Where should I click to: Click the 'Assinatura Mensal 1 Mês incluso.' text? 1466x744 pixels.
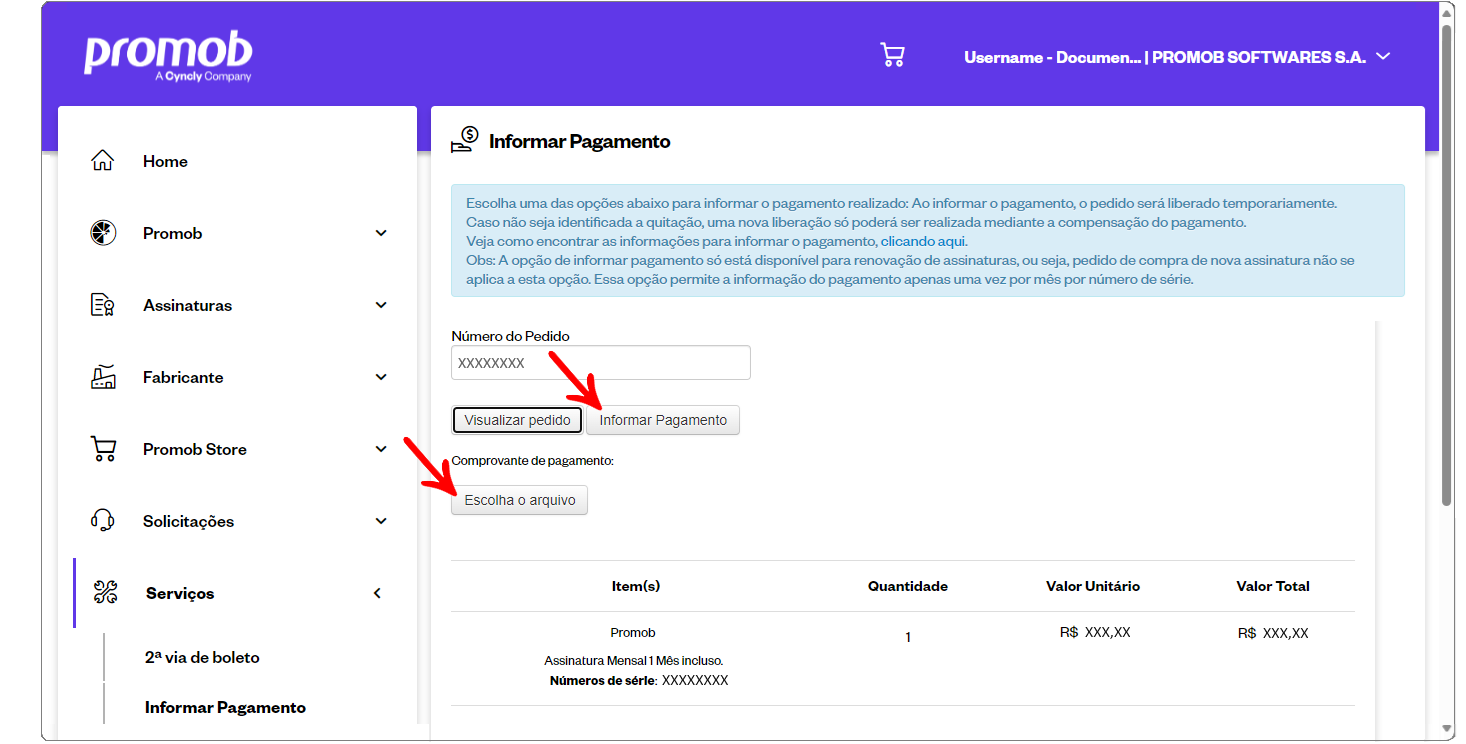coord(633,661)
